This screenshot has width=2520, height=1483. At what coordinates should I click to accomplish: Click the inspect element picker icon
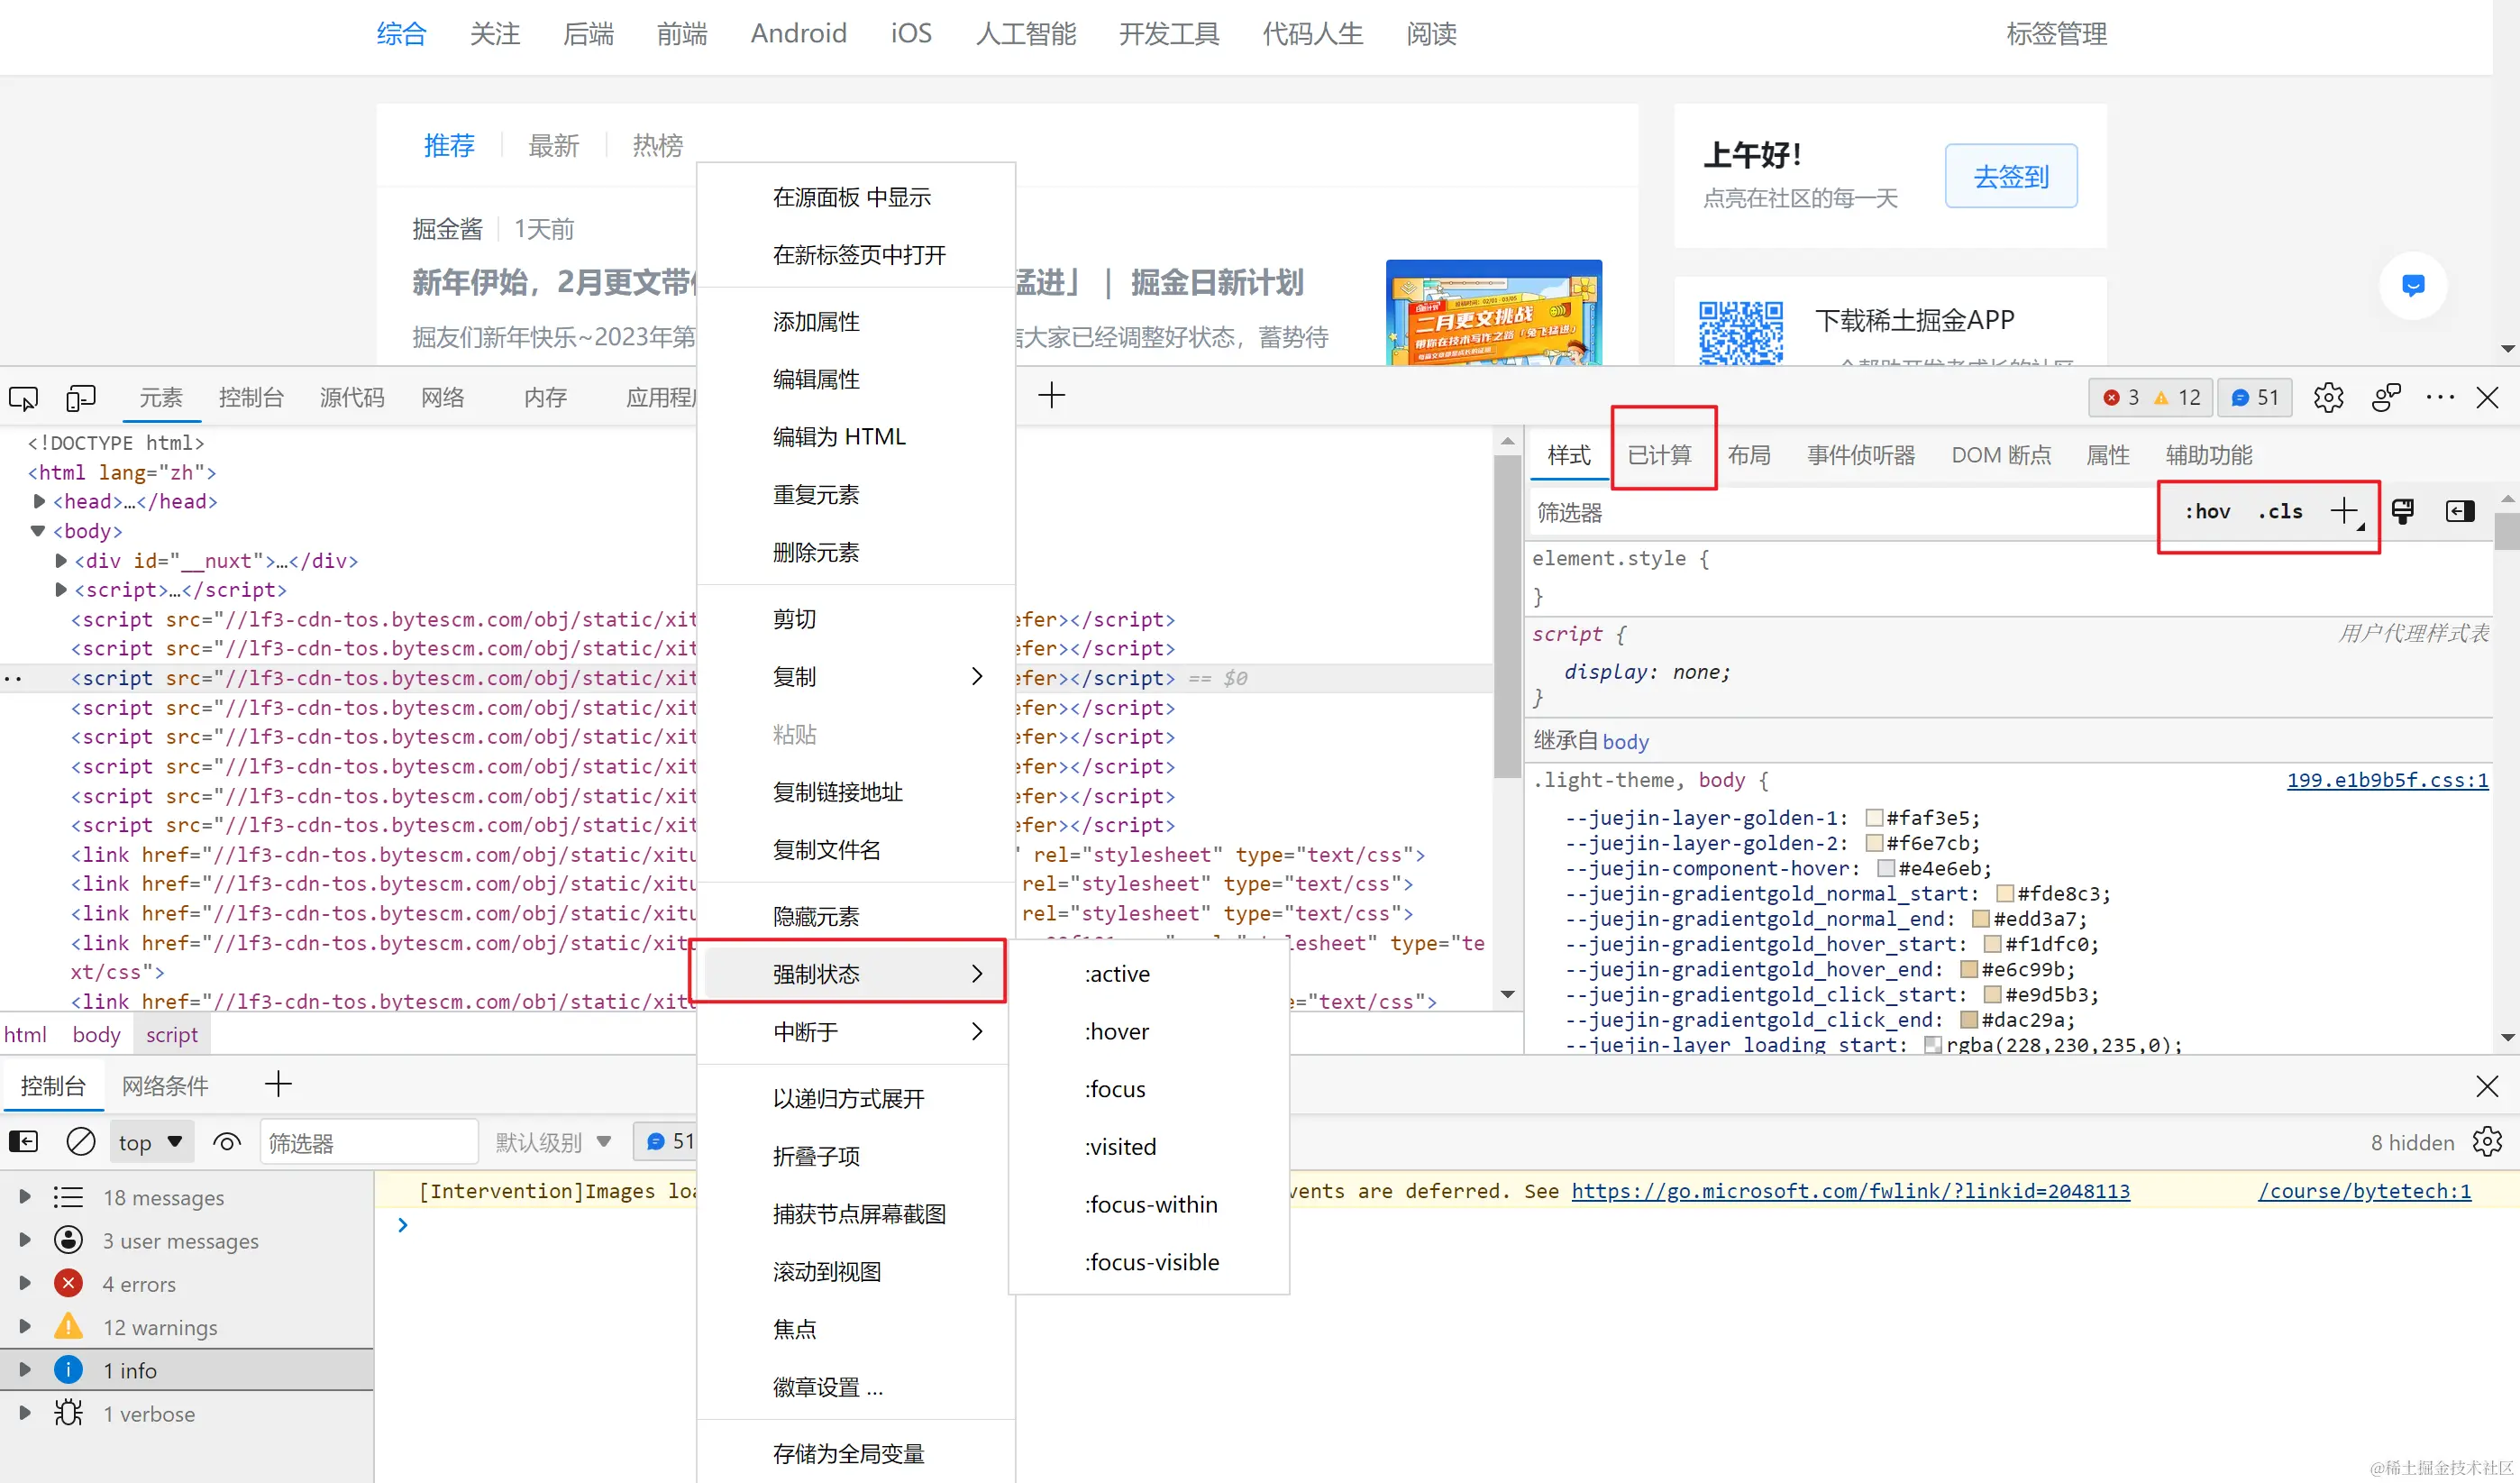(x=23, y=398)
